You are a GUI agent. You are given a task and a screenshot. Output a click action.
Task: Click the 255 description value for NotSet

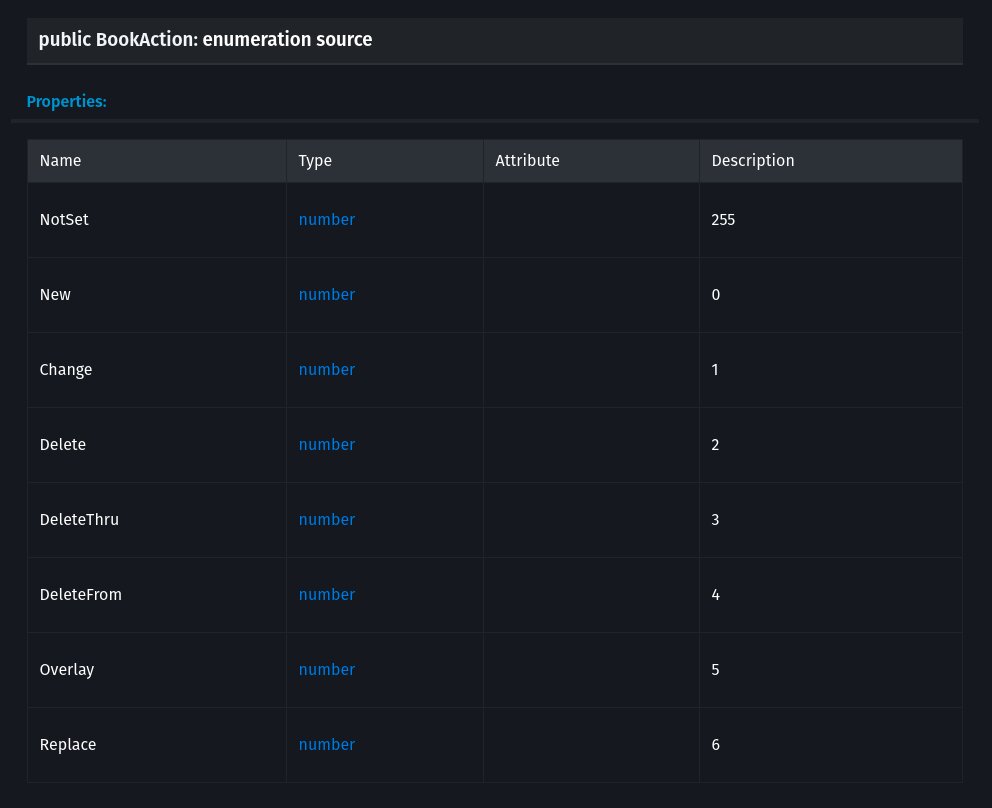[x=723, y=219]
